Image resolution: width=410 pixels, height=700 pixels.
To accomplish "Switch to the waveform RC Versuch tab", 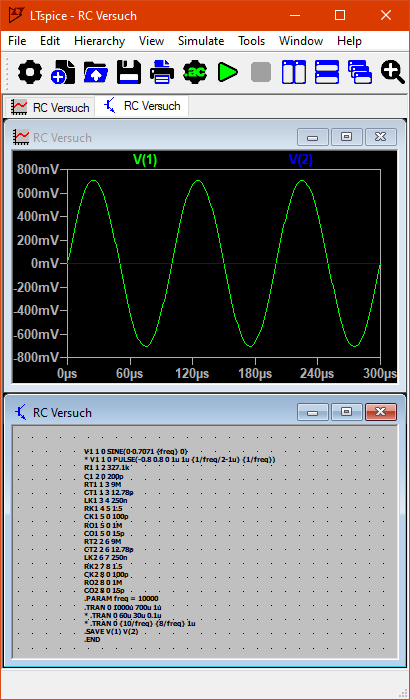I will point(50,107).
